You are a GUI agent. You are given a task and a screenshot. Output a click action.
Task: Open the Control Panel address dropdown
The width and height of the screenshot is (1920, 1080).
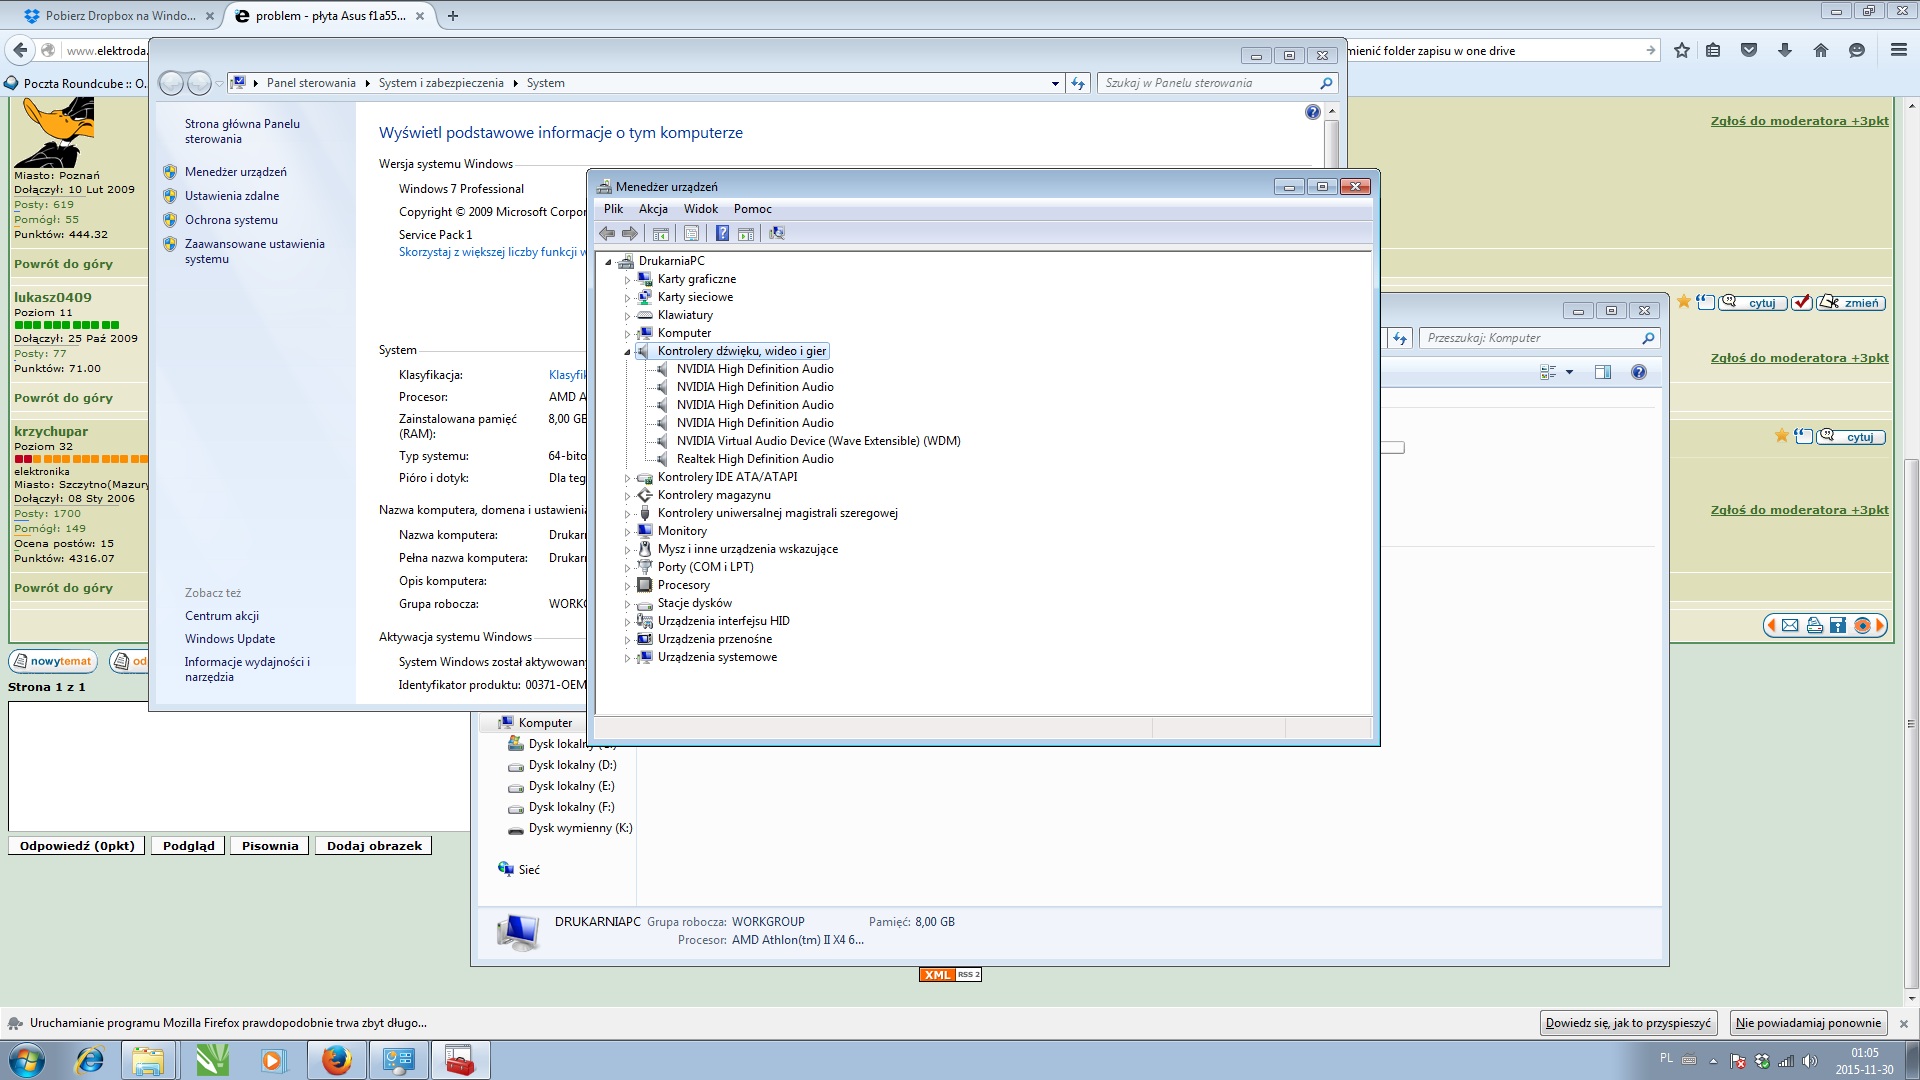(x=1055, y=84)
